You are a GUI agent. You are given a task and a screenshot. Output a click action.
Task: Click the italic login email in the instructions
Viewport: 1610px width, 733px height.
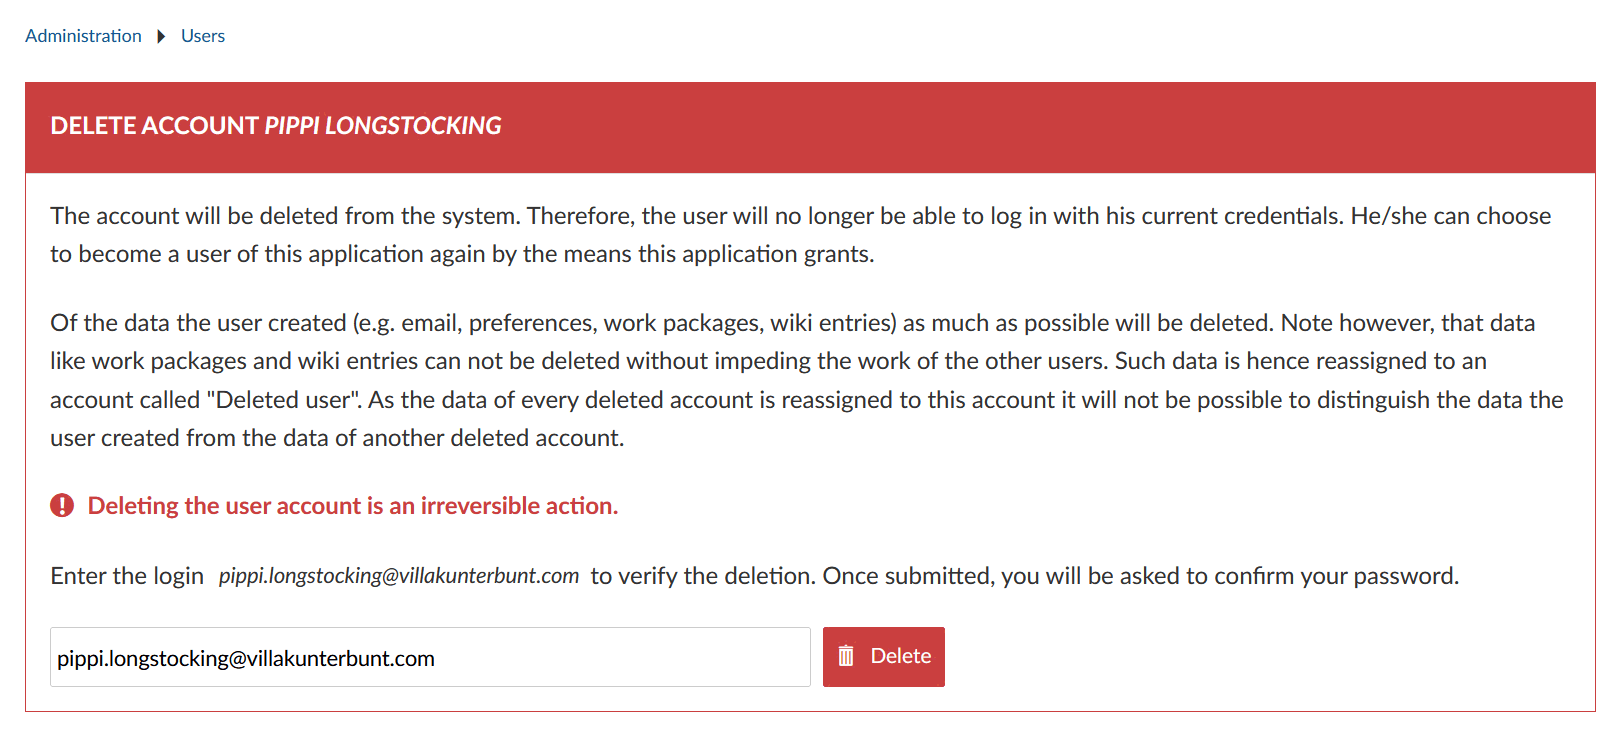coord(397,575)
